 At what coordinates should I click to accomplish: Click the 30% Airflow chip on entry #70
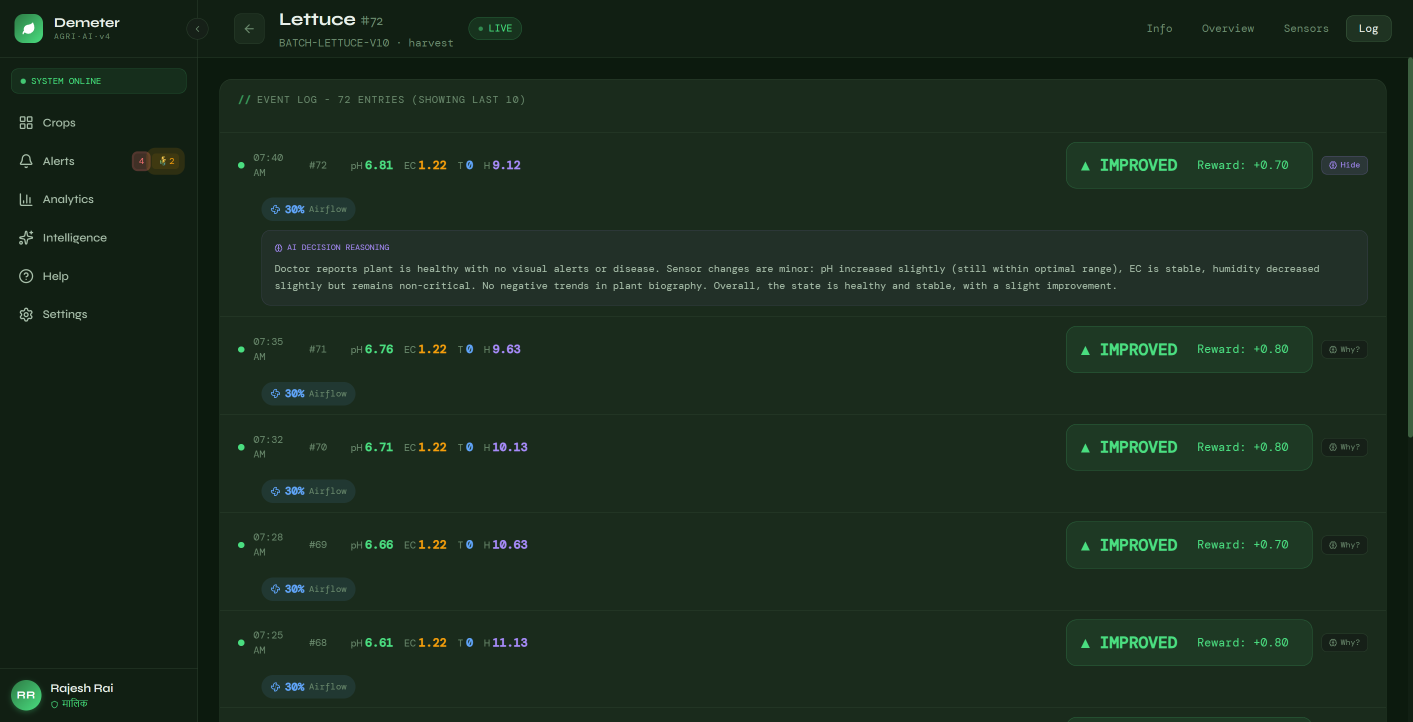pos(308,492)
